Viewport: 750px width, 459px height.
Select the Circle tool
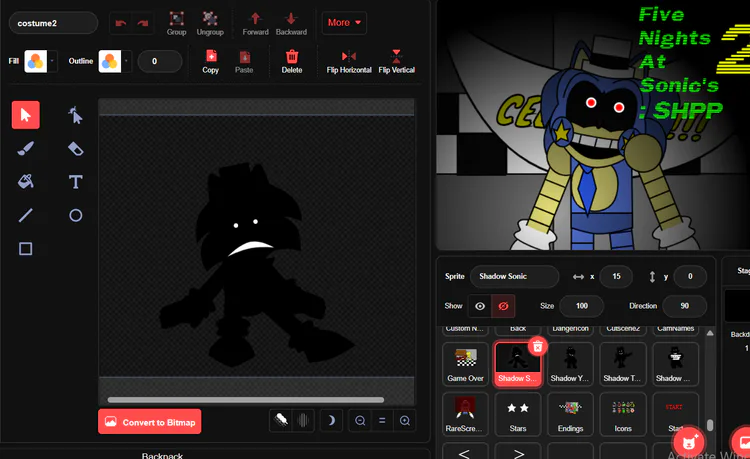coord(75,215)
